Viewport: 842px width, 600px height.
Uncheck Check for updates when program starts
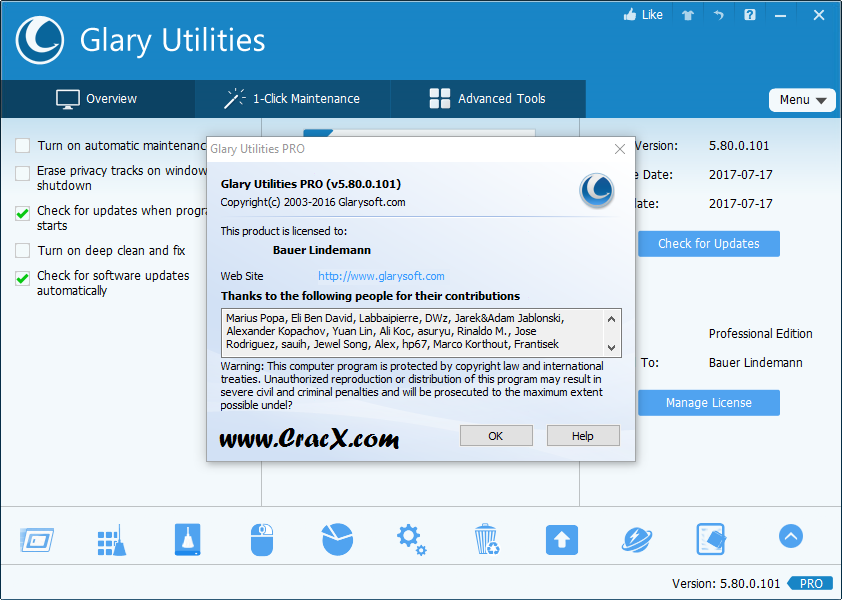coord(23,213)
